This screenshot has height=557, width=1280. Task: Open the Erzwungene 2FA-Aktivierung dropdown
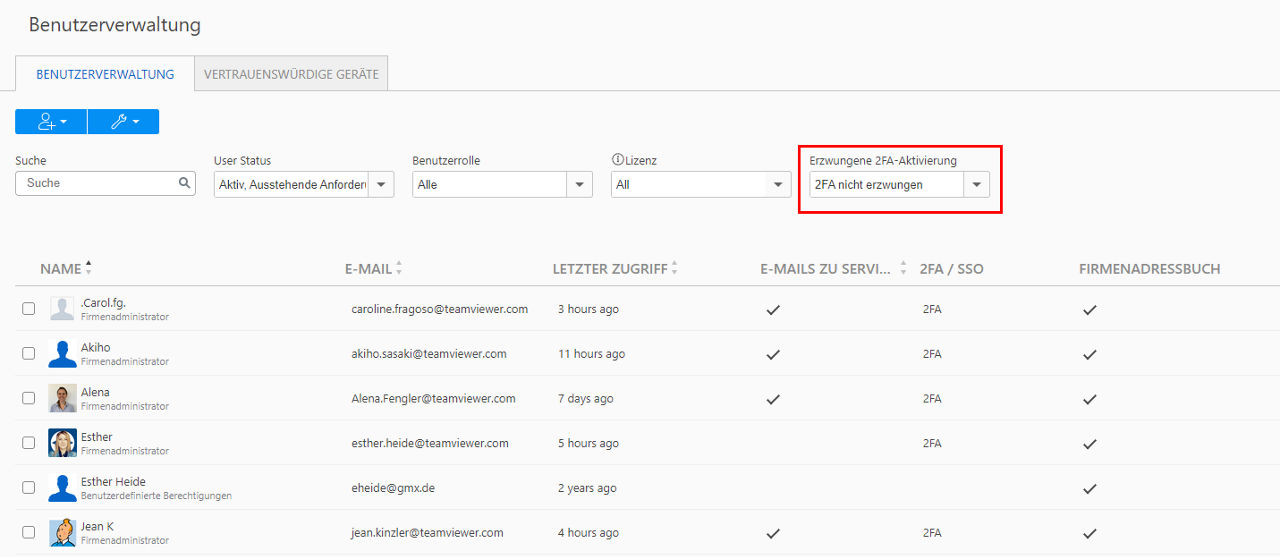(x=899, y=184)
